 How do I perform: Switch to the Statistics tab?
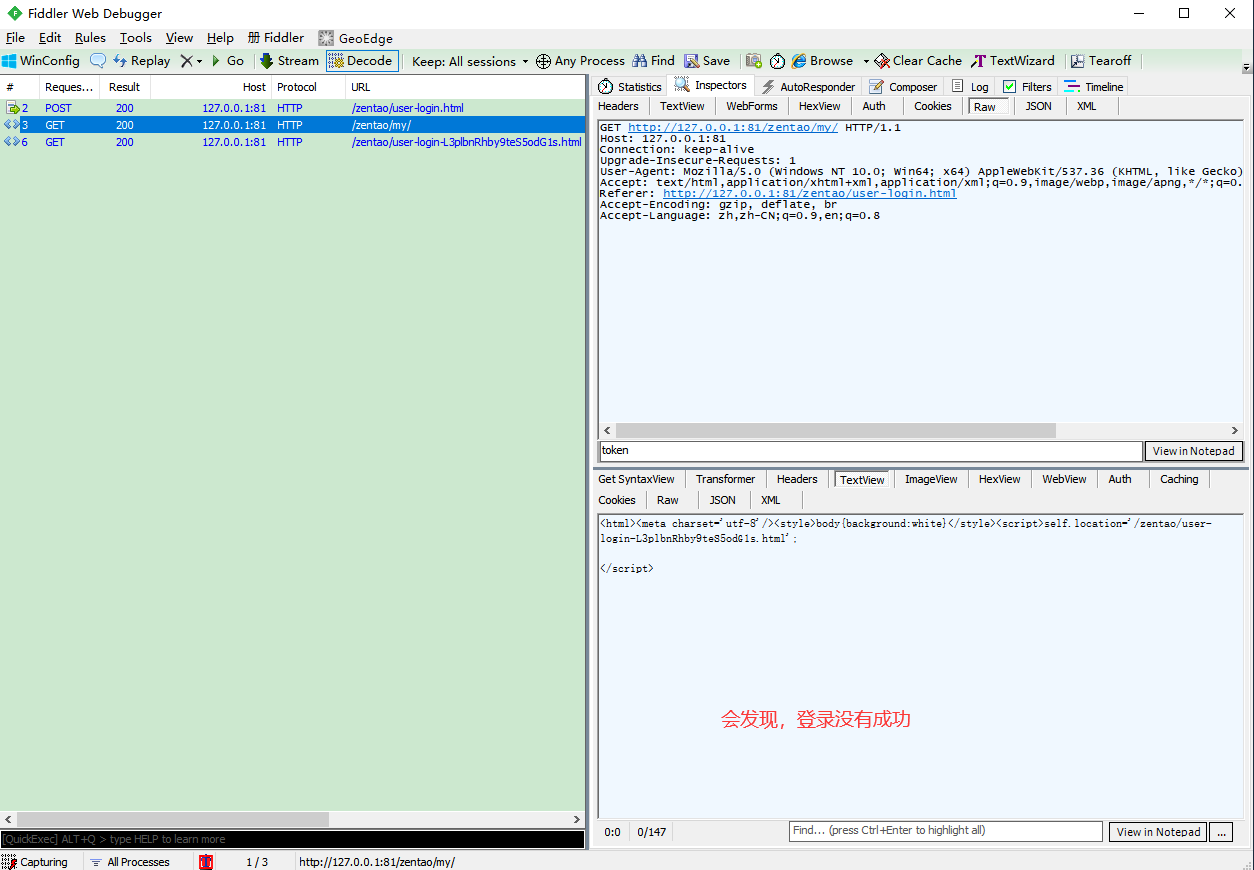click(630, 87)
